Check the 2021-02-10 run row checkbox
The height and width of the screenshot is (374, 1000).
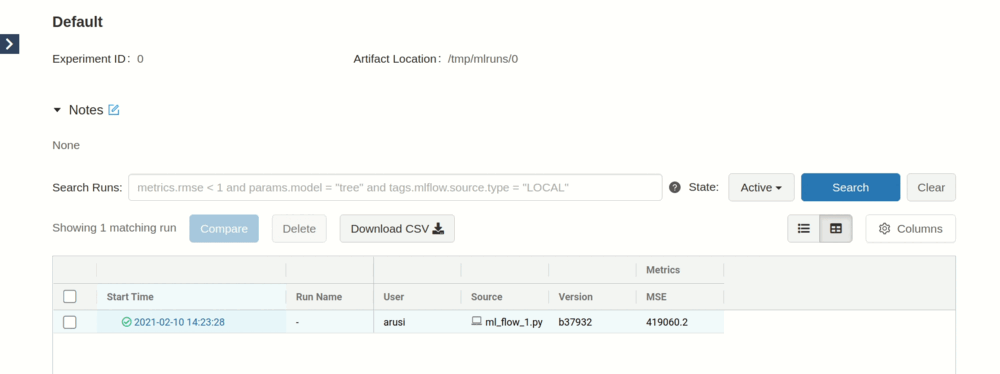(70, 322)
